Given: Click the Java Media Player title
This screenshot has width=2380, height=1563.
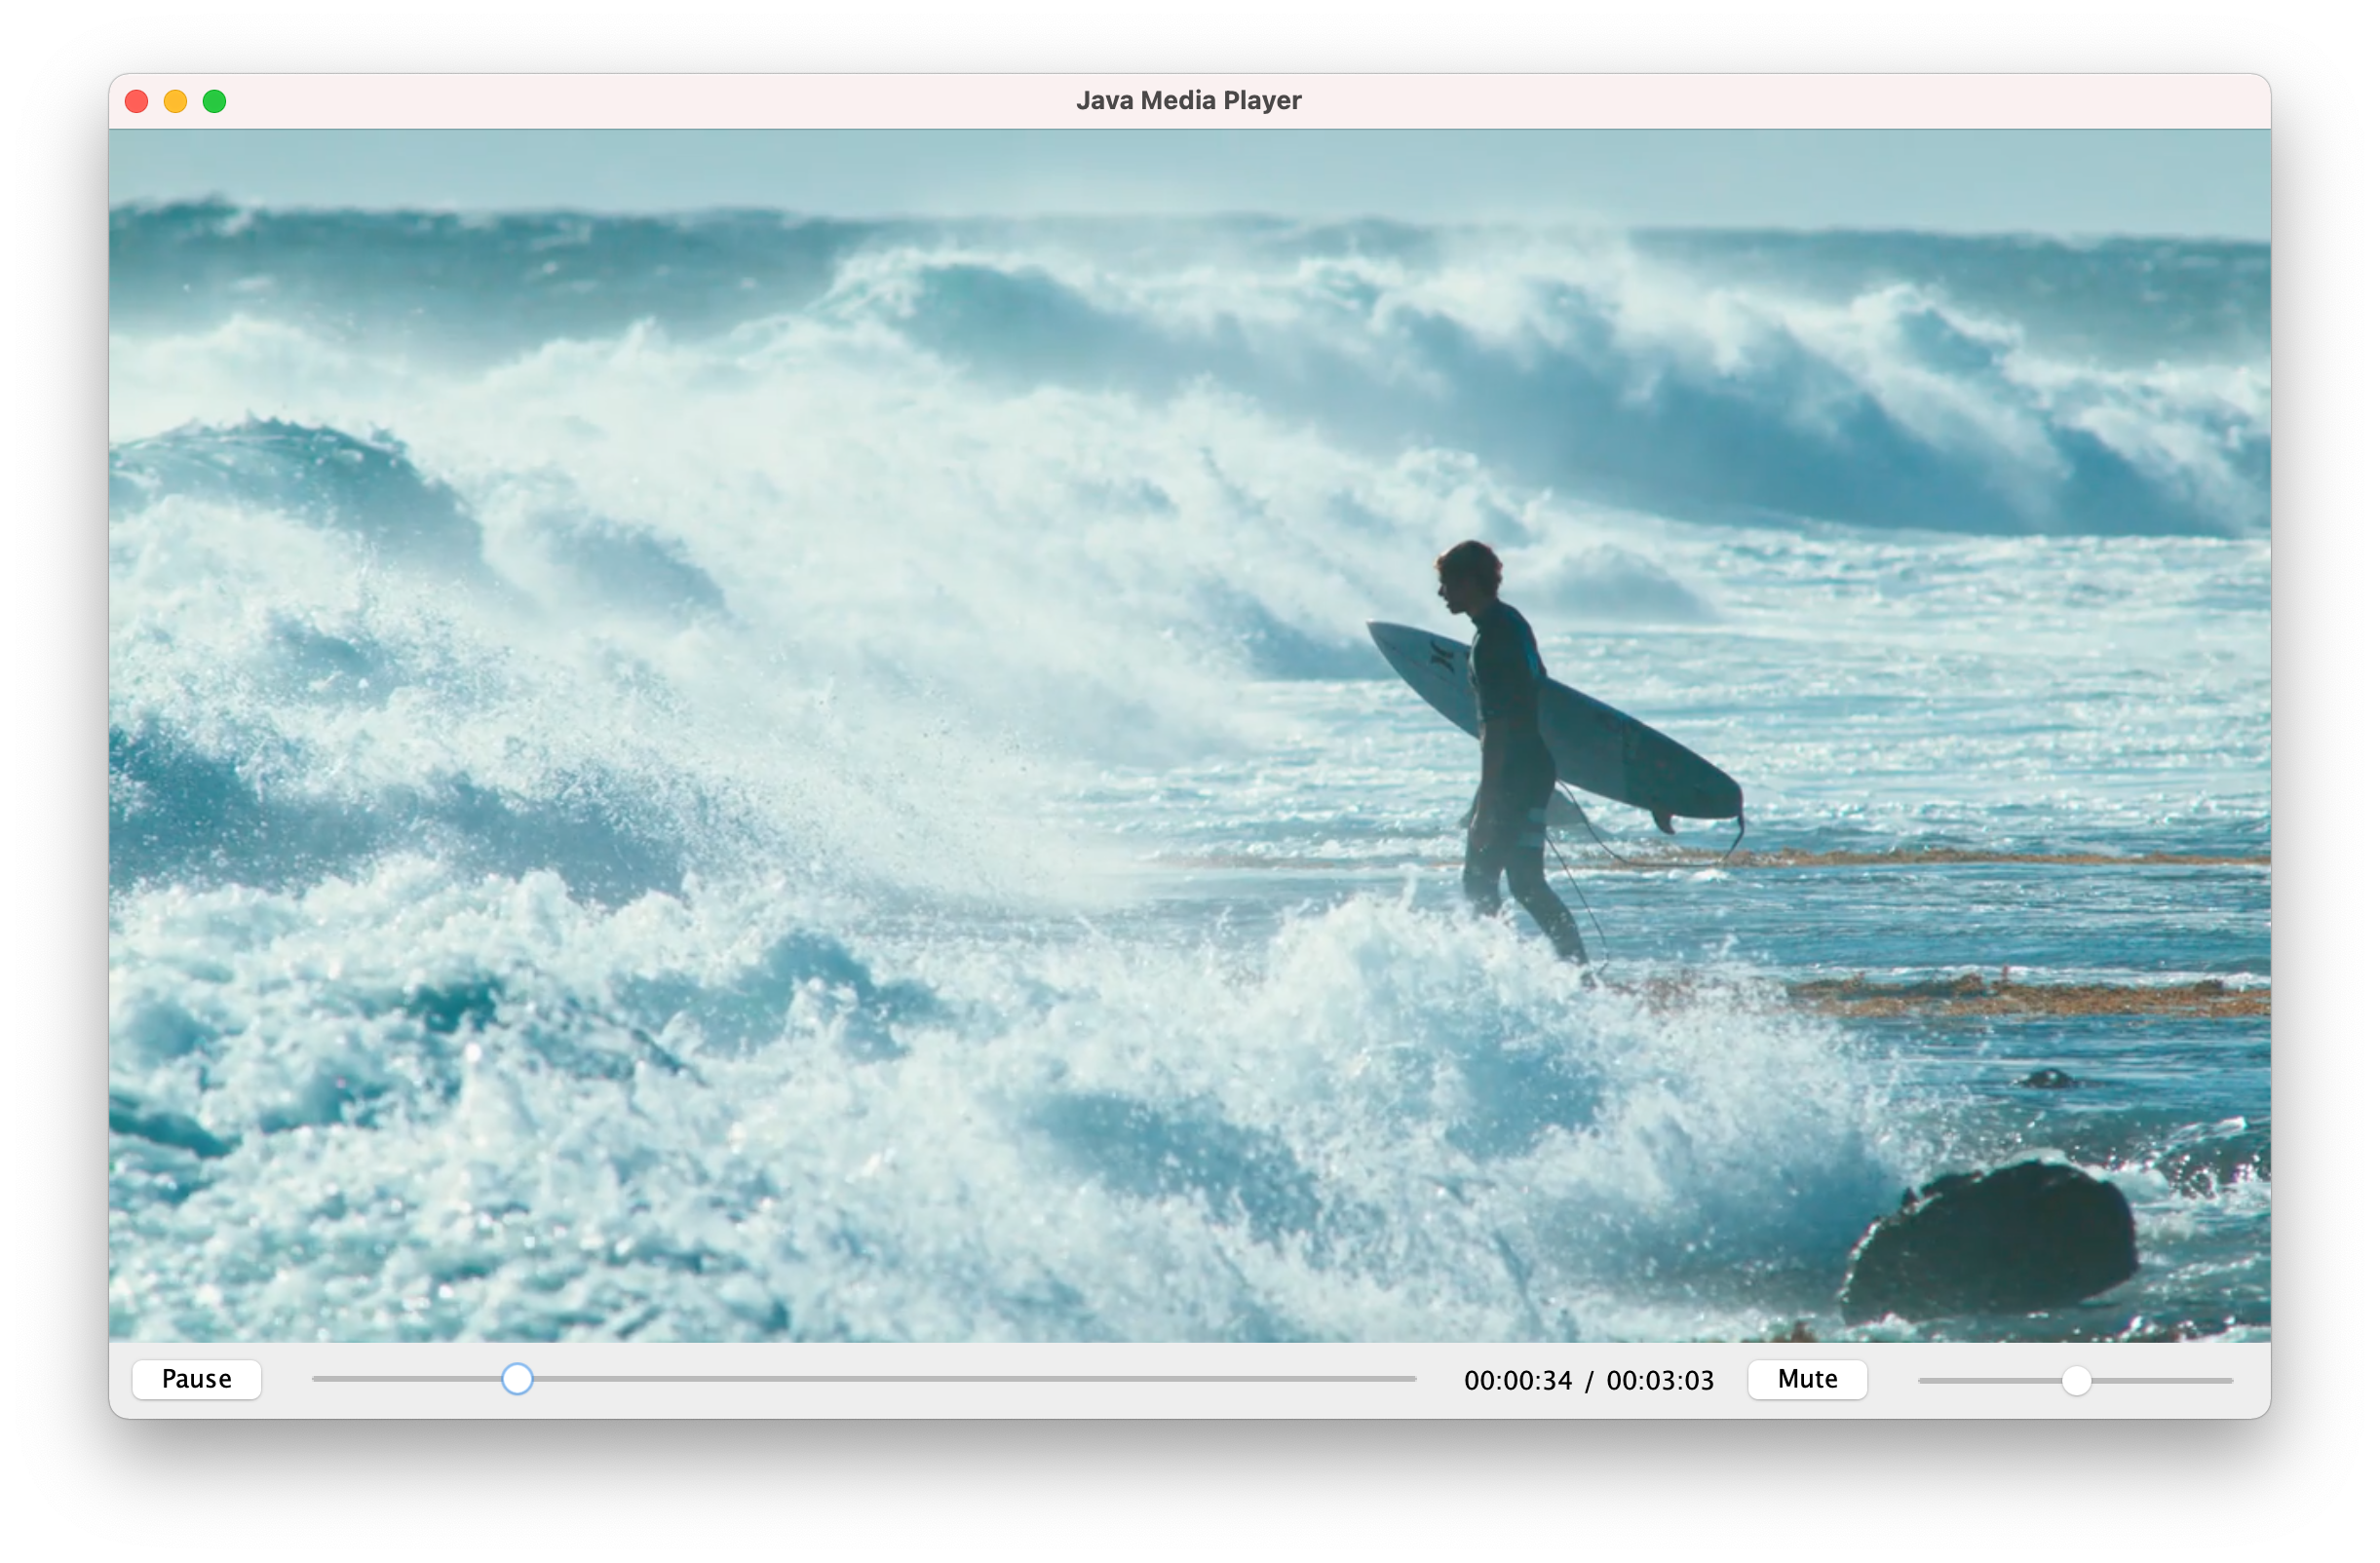Looking at the screenshot, I should click(x=1189, y=100).
